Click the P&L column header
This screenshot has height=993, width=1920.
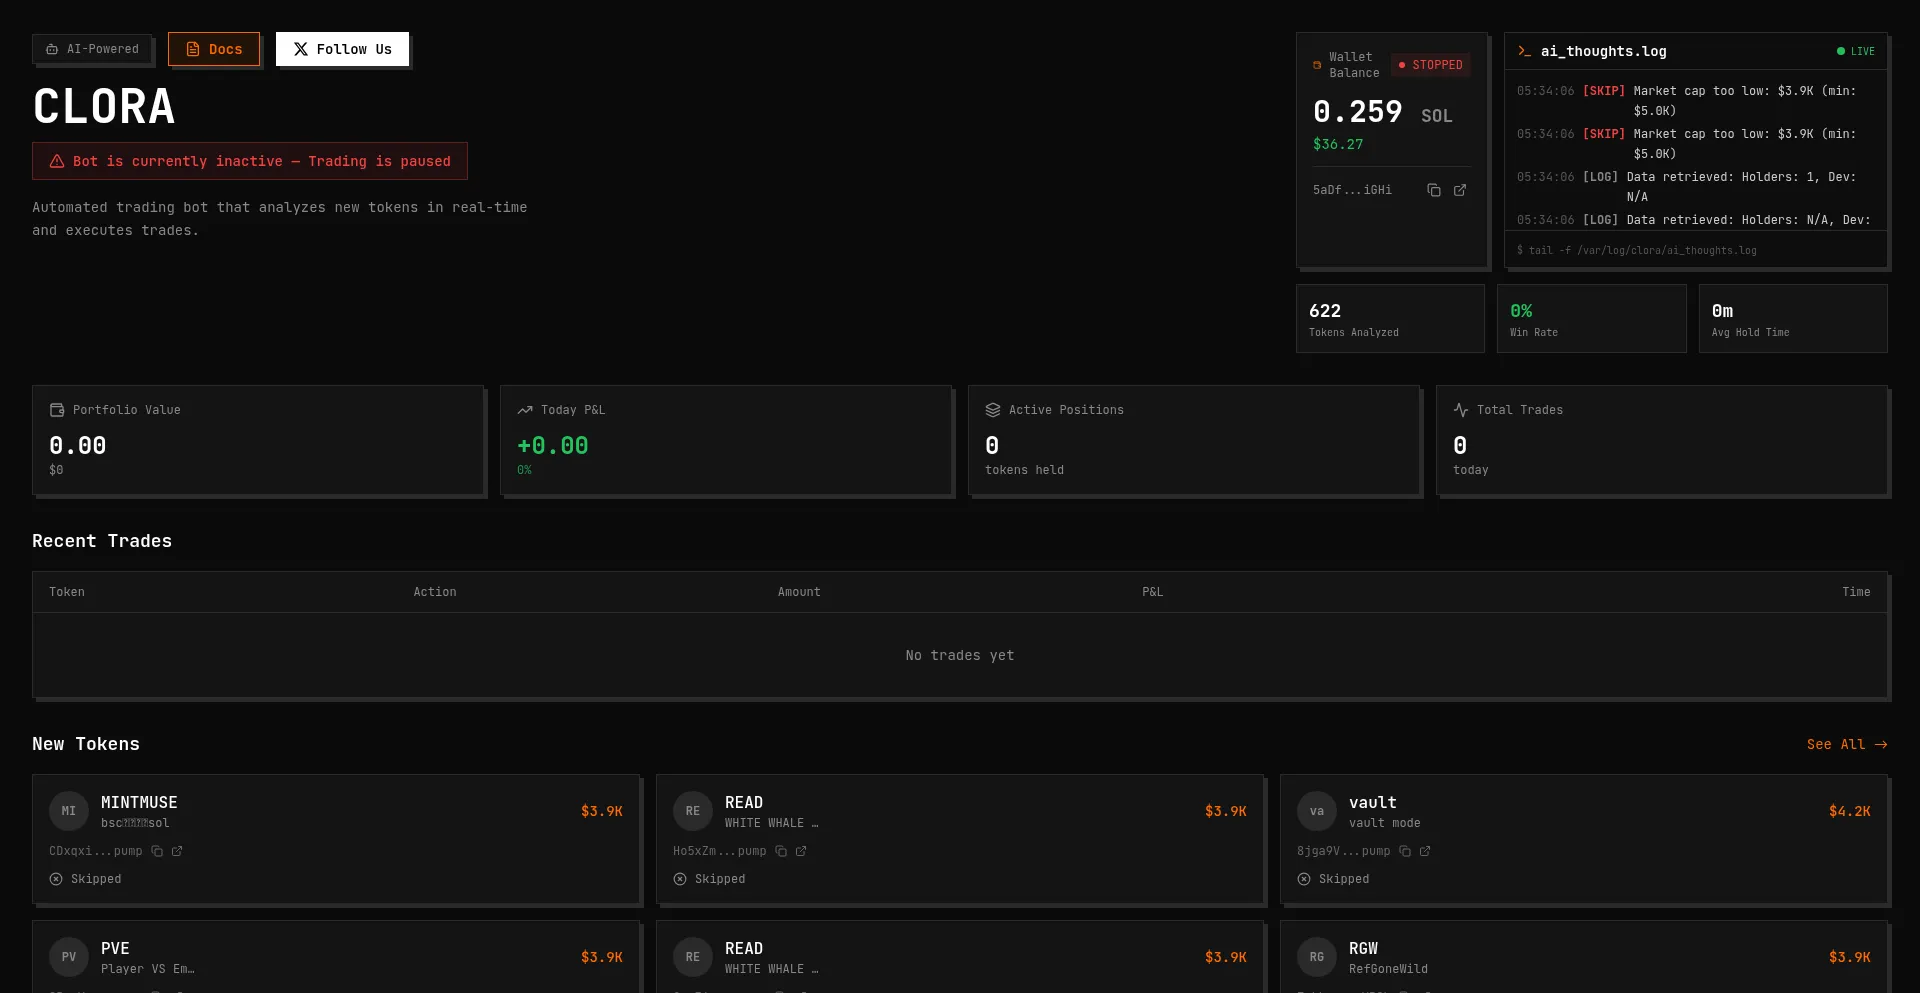click(1152, 592)
